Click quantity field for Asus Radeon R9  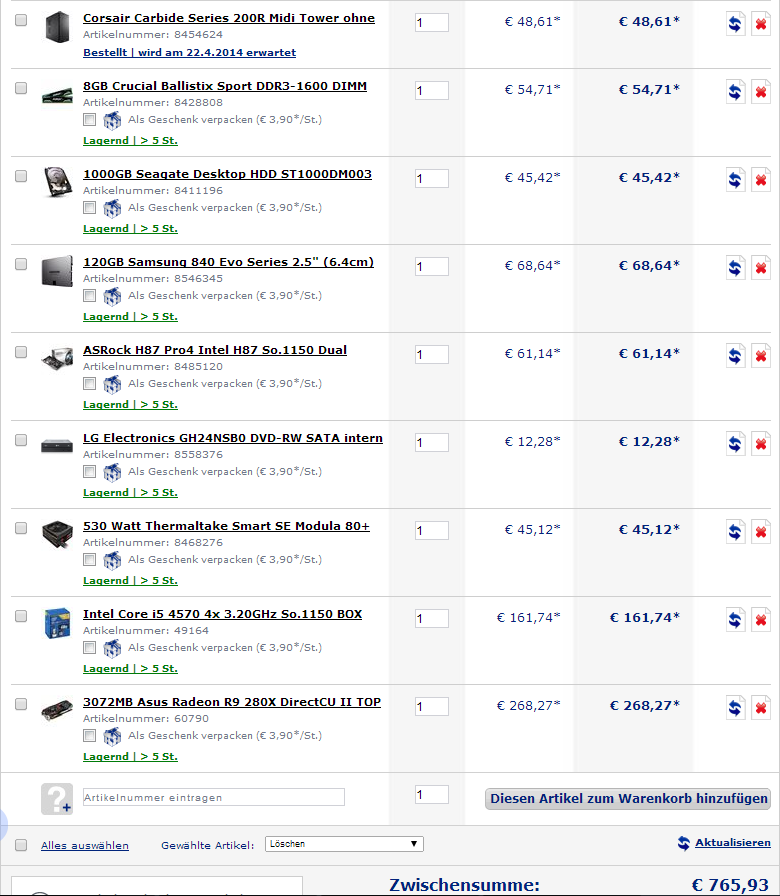click(x=431, y=707)
